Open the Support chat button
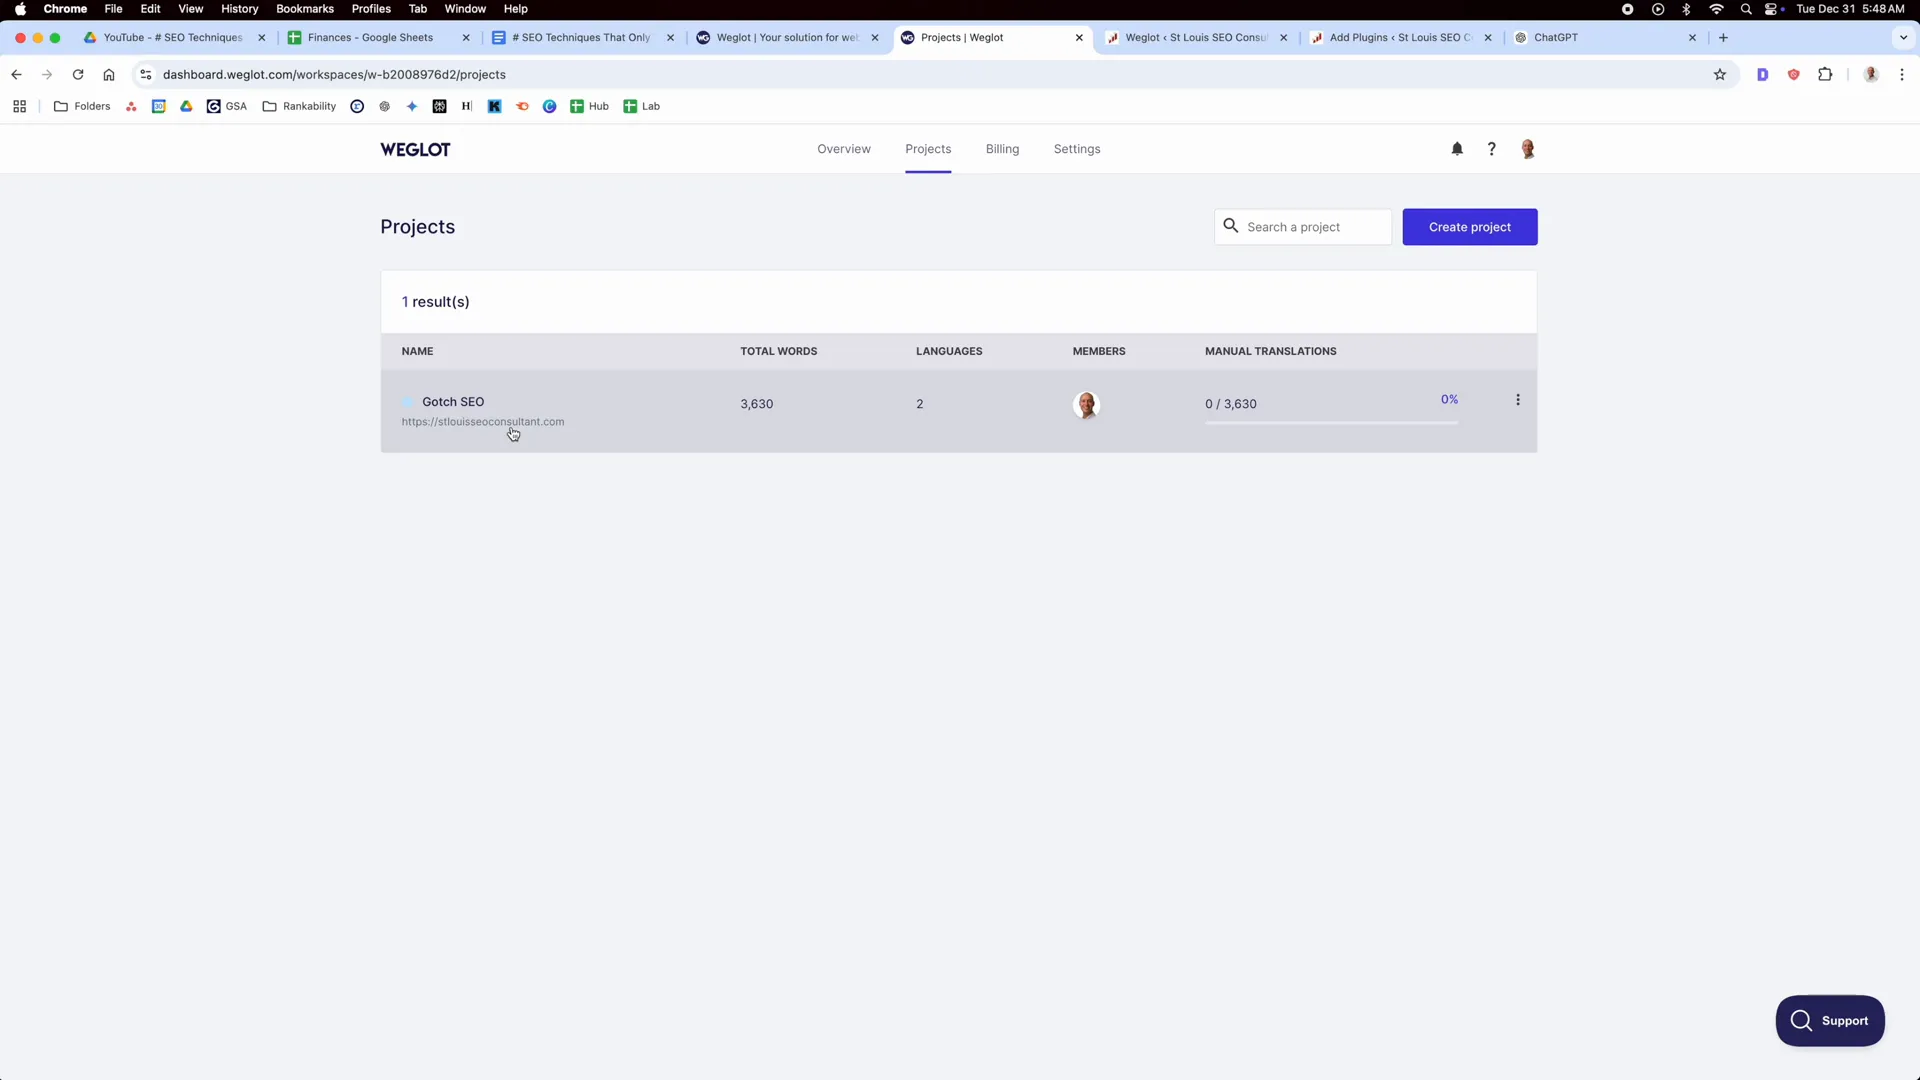Image resolution: width=1920 pixels, height=1080 pixels. click(1830, 1021)
